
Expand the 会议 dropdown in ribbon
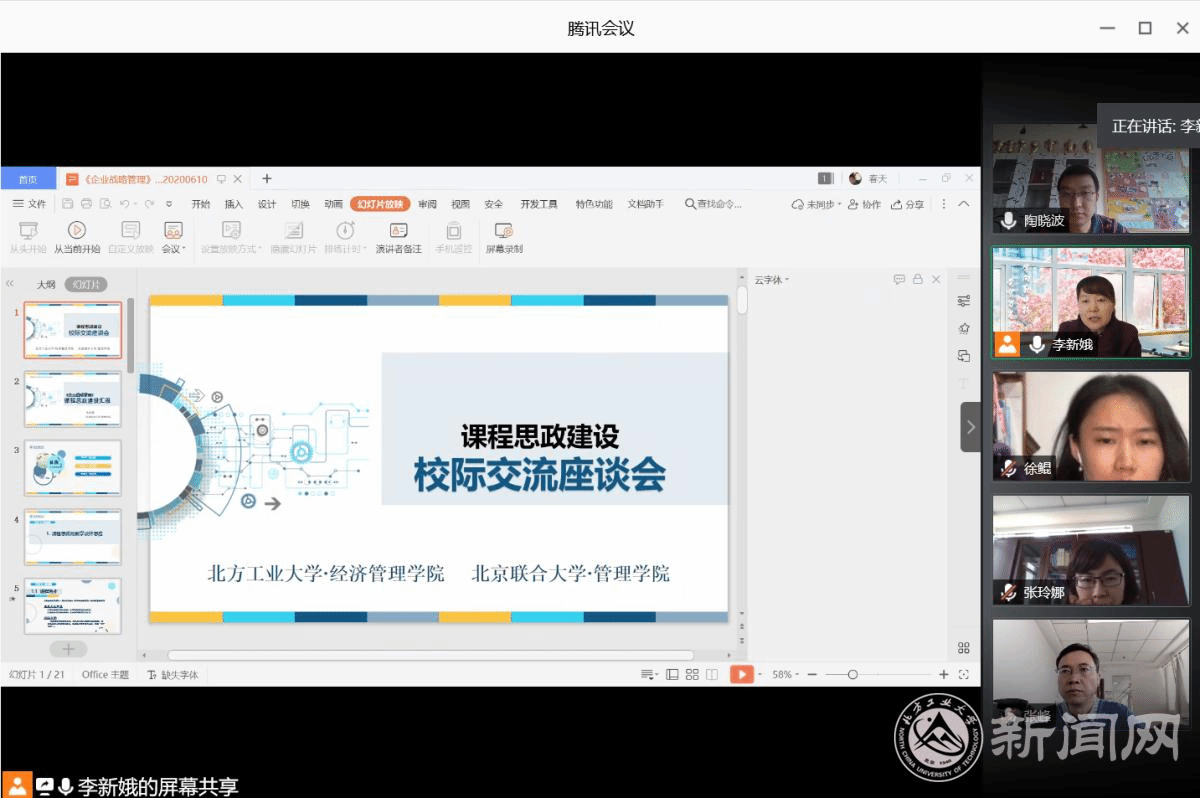coord(173,249)
